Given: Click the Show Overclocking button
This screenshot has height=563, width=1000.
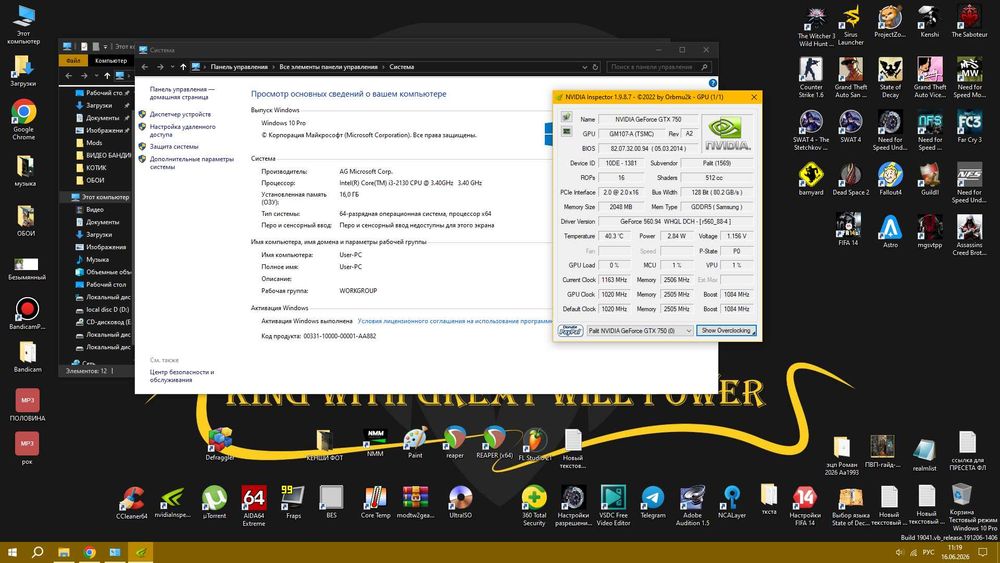Looking at the screenshot, I should [726, 331].
